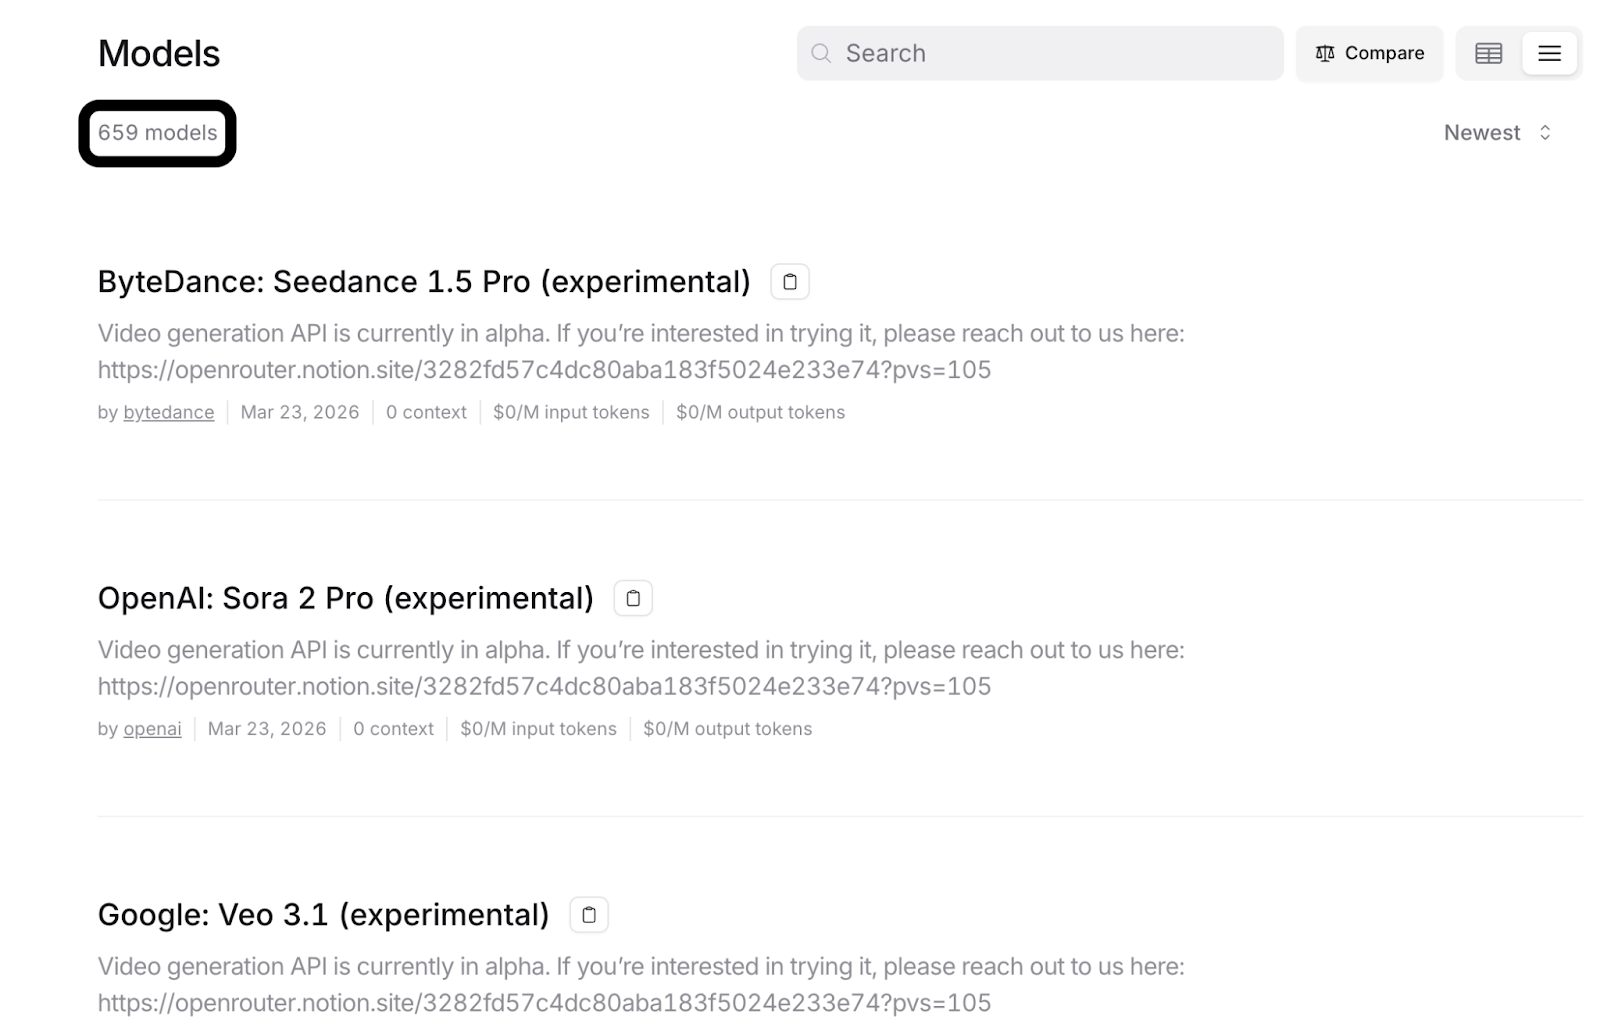Click the notion.site link under Seedance
The height and width of the screenshot is (1020, 1600).
point(544,369)
